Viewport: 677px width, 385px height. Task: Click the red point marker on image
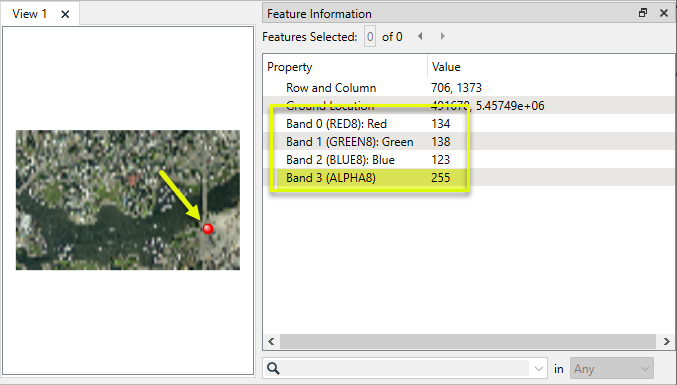pos(208,229)
